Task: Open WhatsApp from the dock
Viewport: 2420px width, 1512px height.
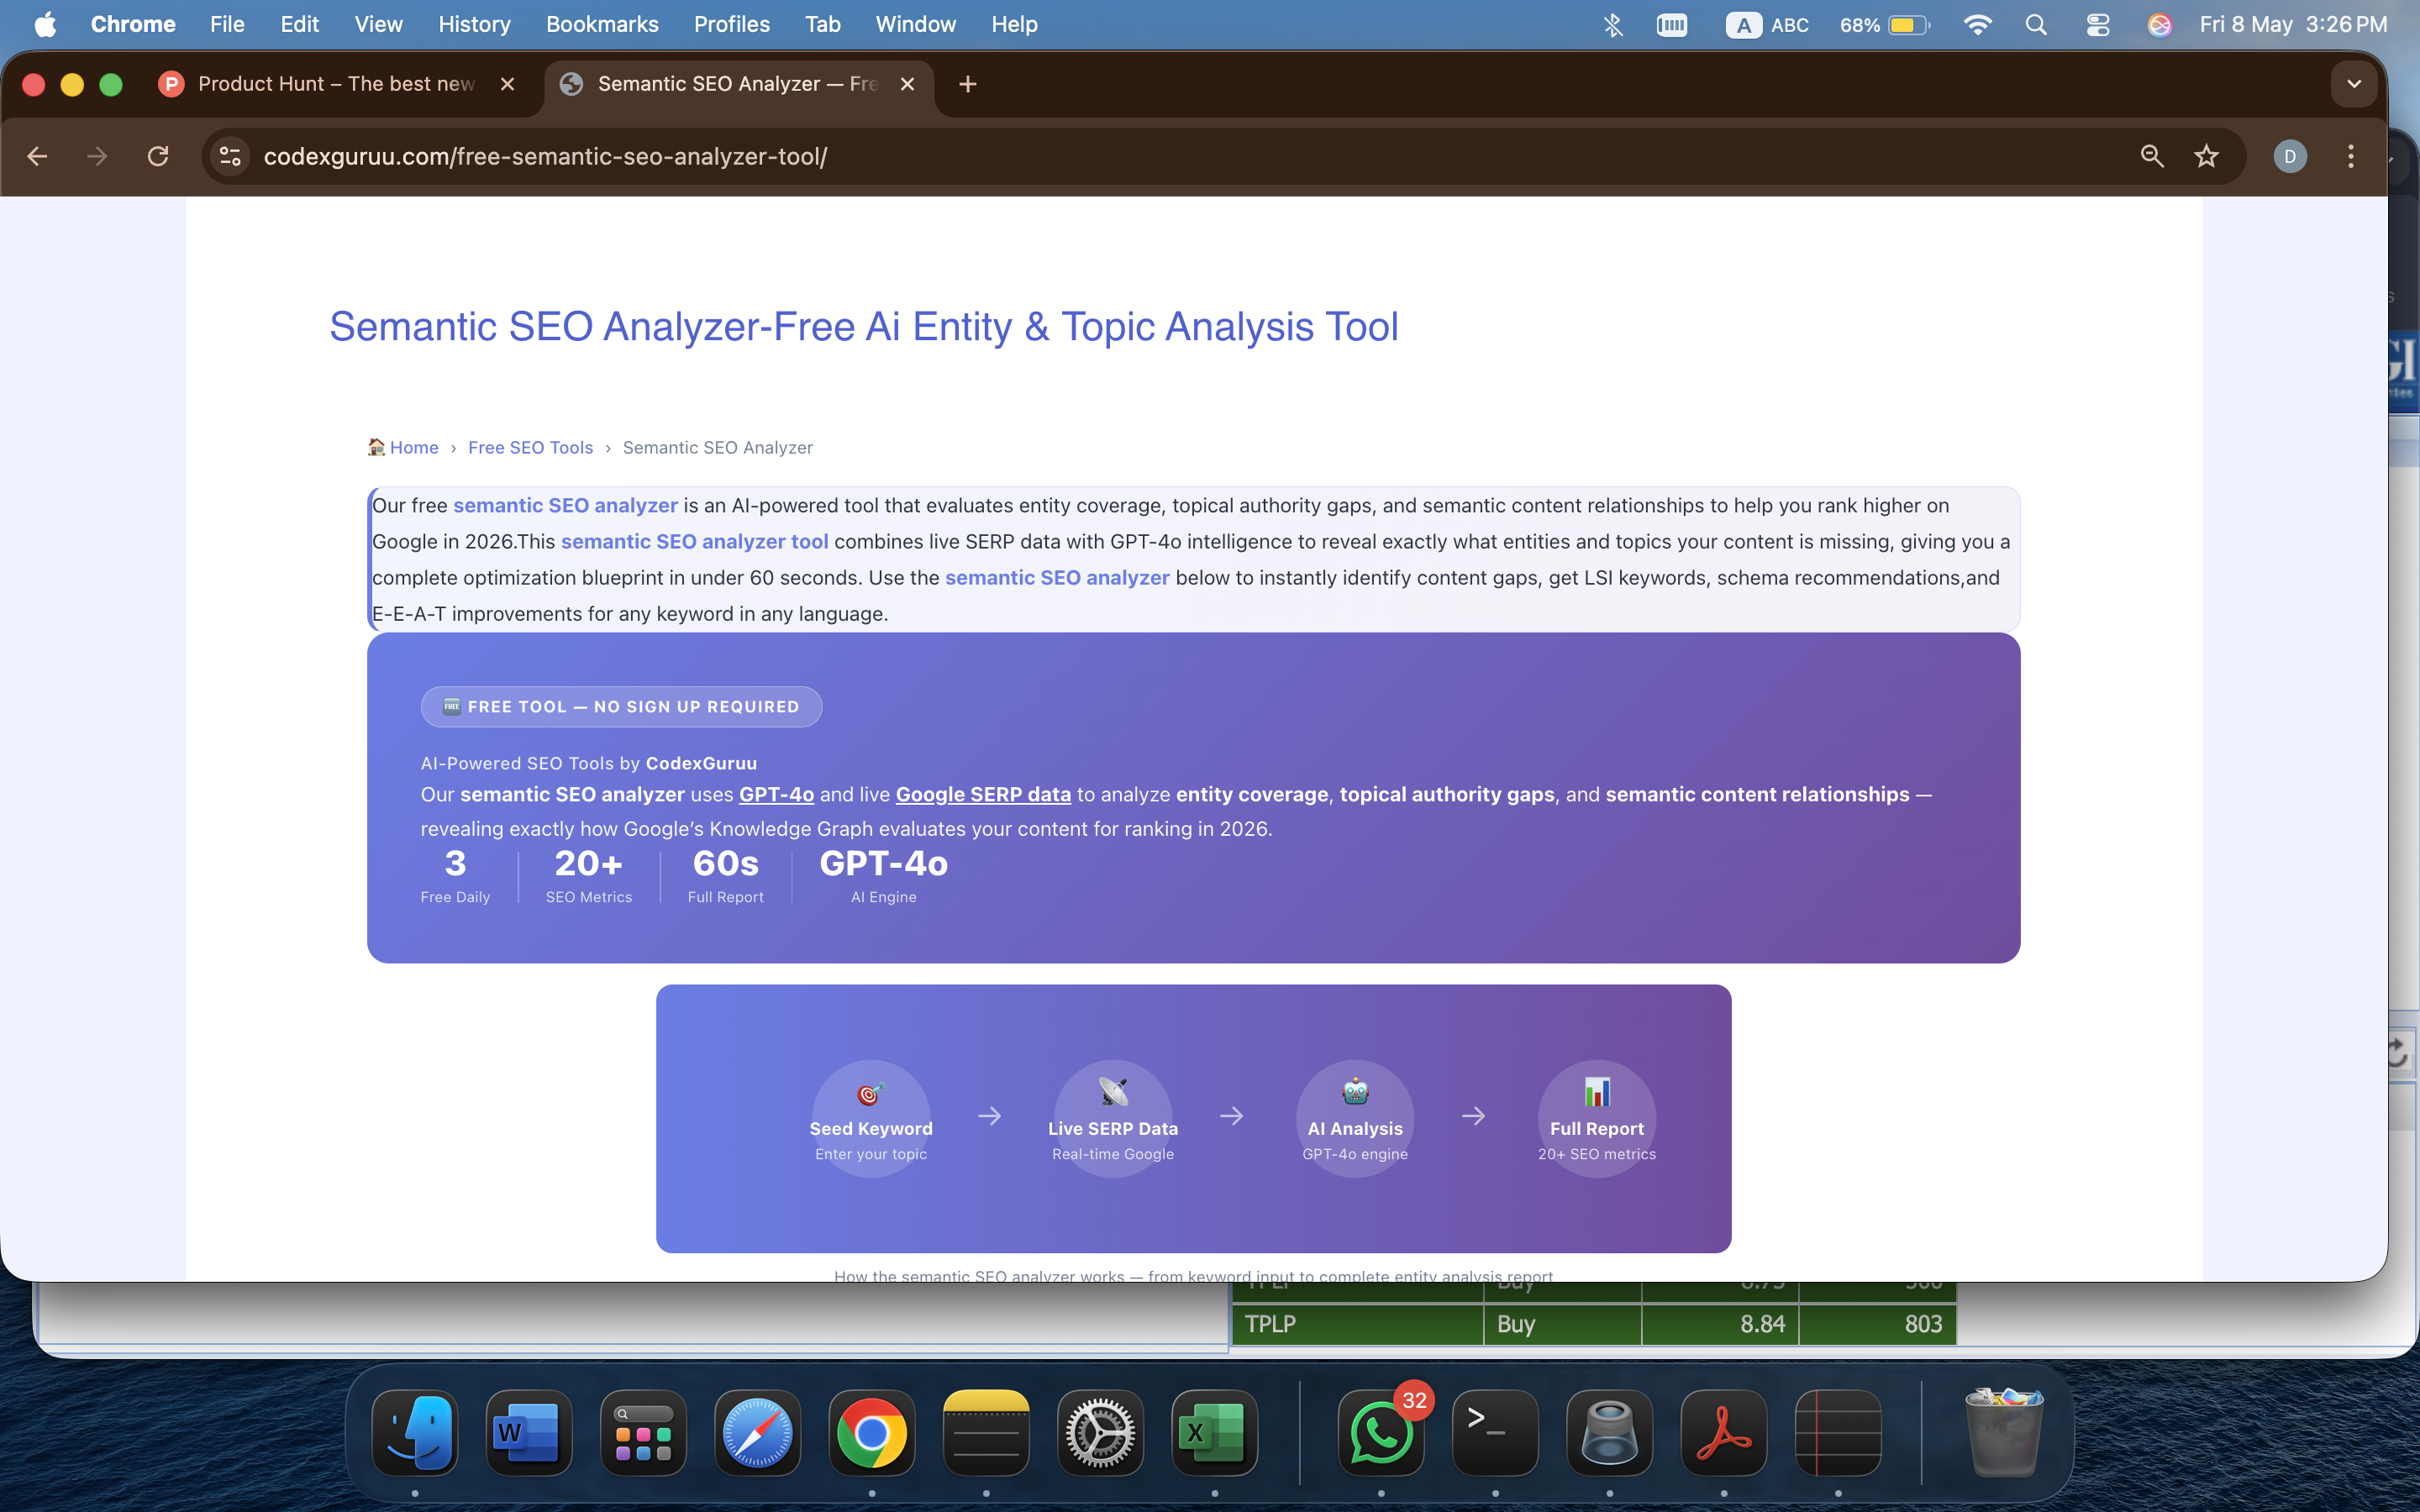Action: tap(1381, 1432)
